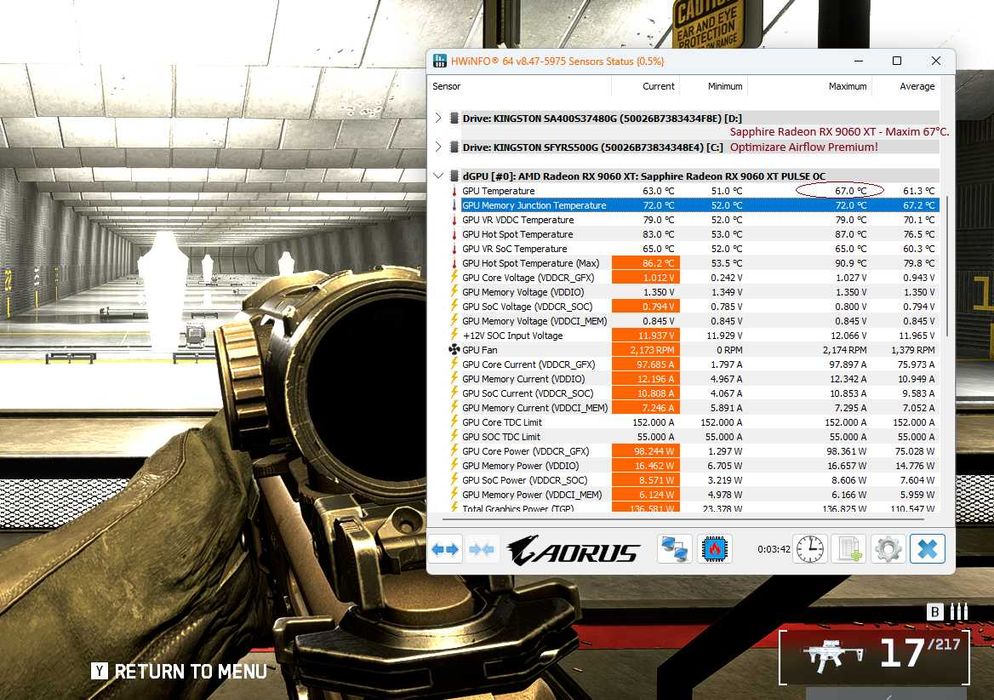Click the Minimum column header

pyautogui.click(x=725, y=86)
